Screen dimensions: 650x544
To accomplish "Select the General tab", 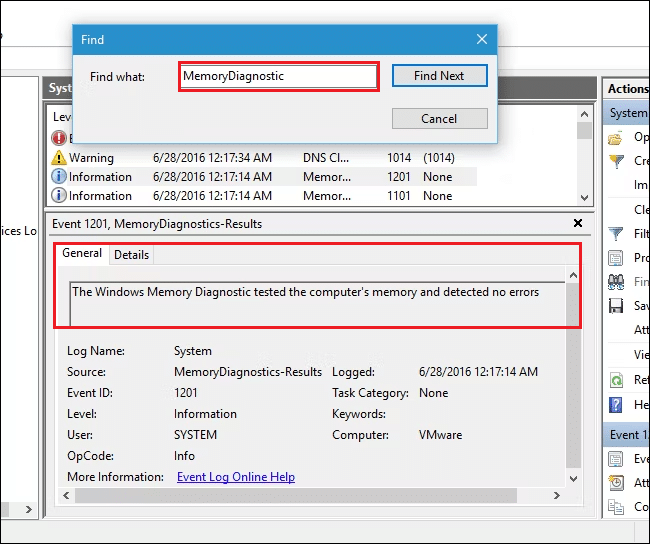I will click(82, 254).
